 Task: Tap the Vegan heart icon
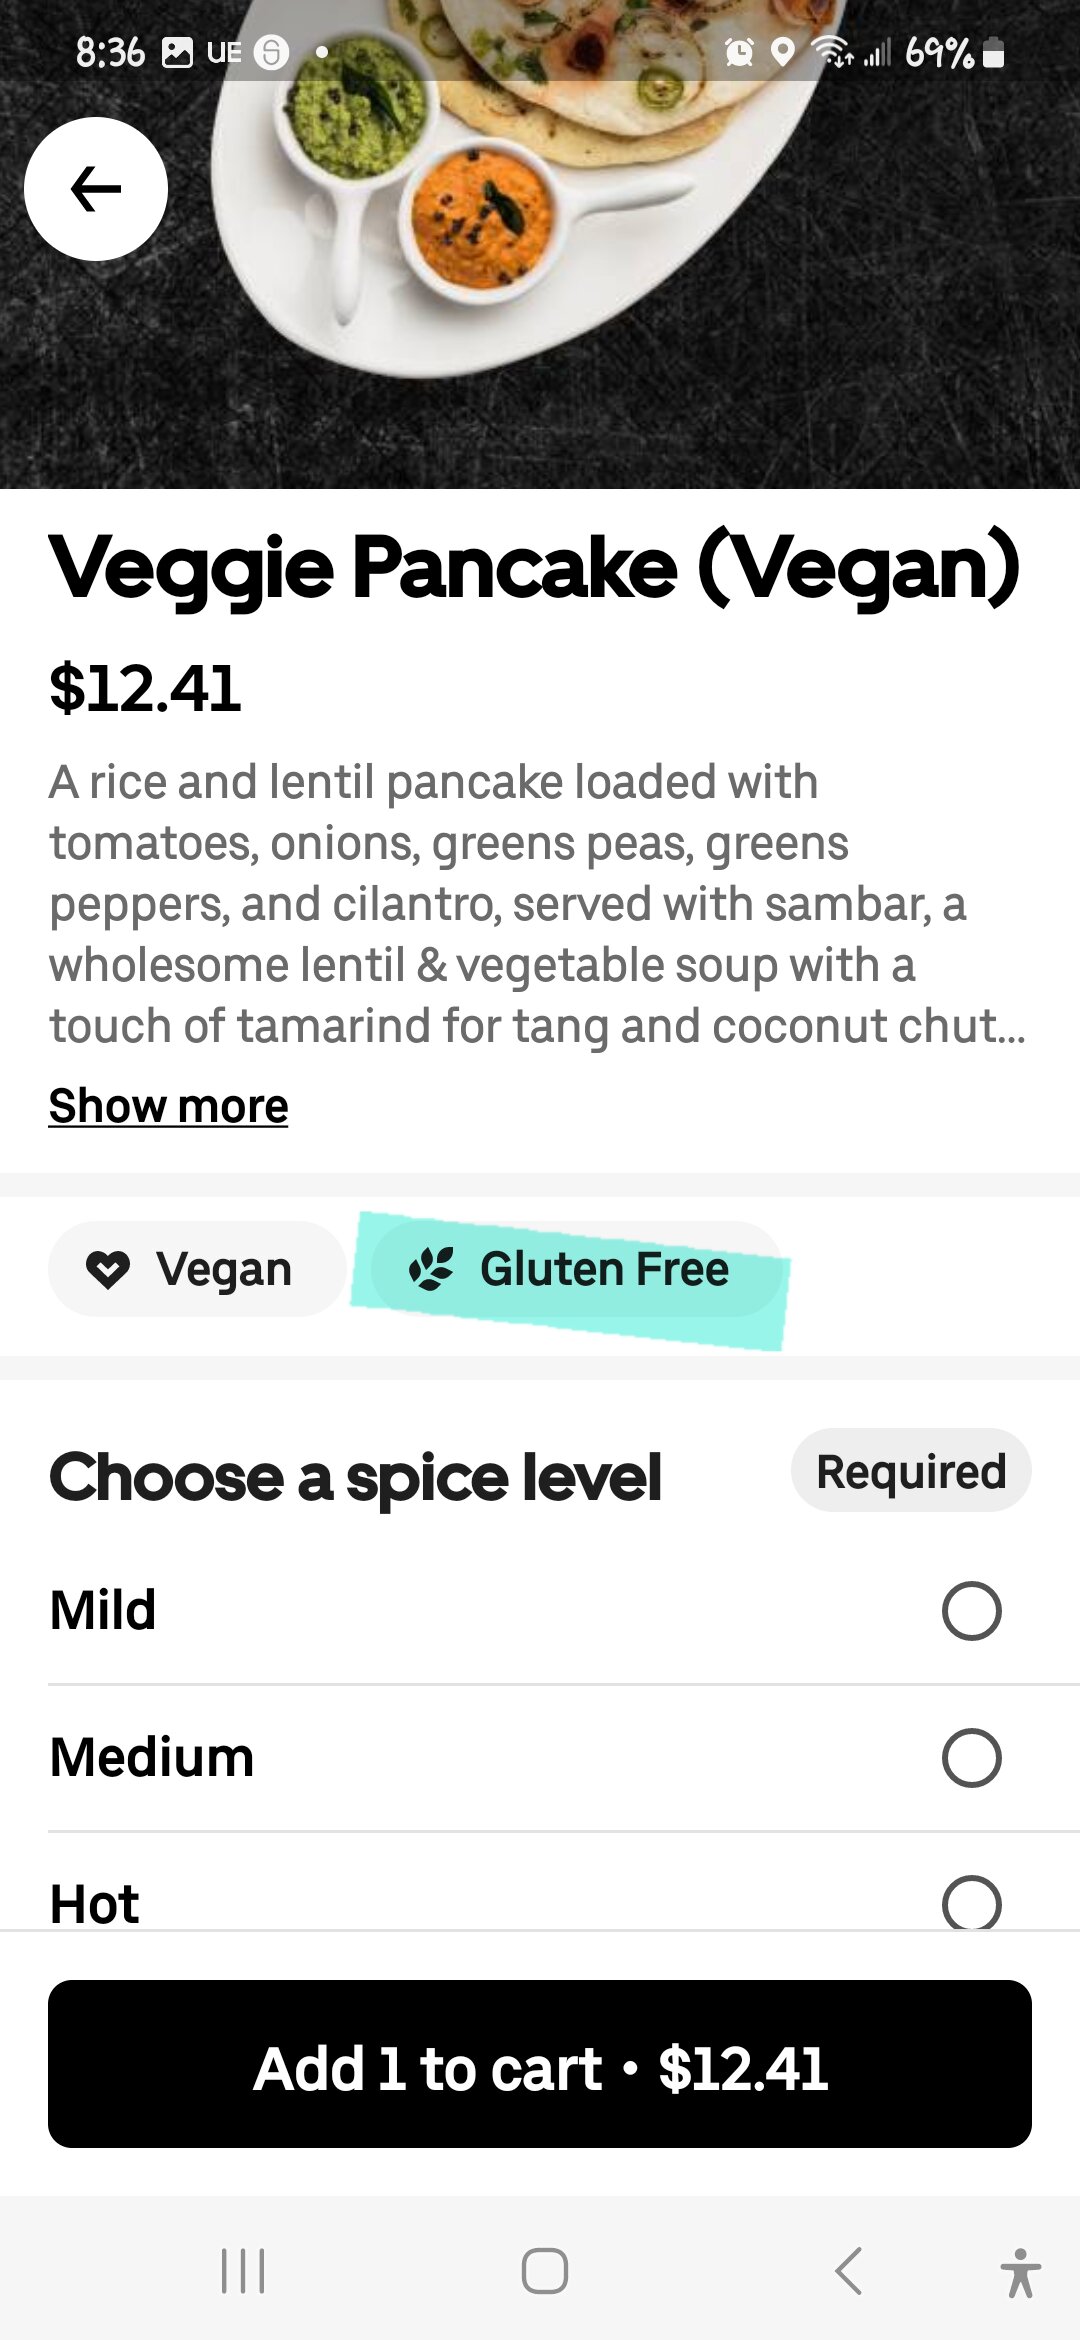[x=108, y=1269]
